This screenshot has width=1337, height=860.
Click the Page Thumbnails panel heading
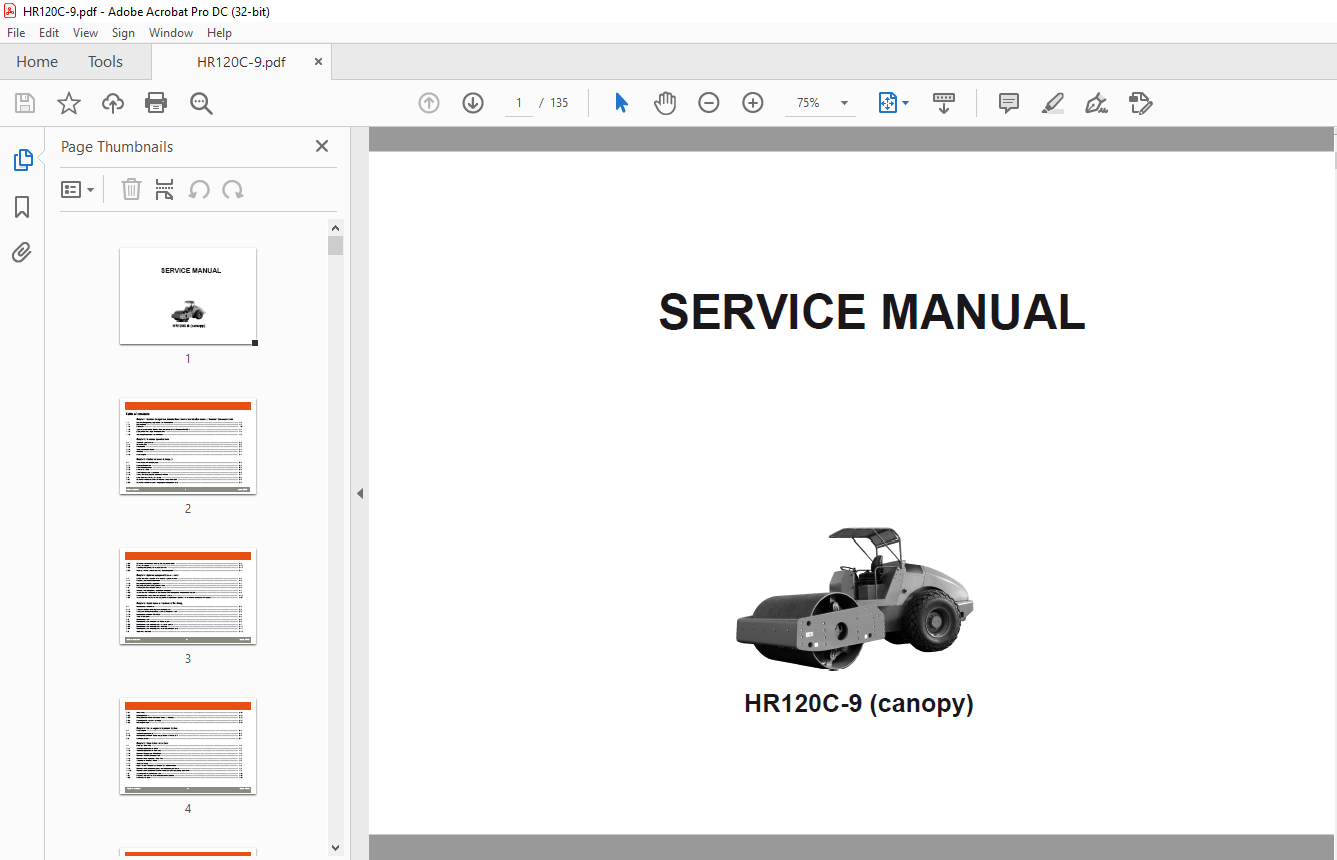[x=117, y=146]
